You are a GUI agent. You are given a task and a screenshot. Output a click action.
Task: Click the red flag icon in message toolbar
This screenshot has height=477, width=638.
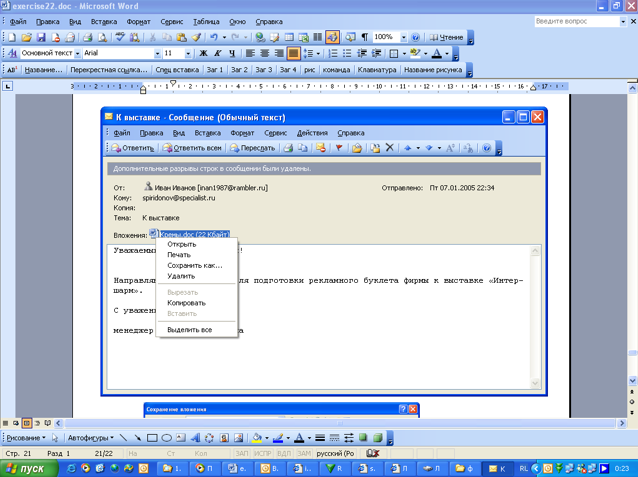(339, 148)
